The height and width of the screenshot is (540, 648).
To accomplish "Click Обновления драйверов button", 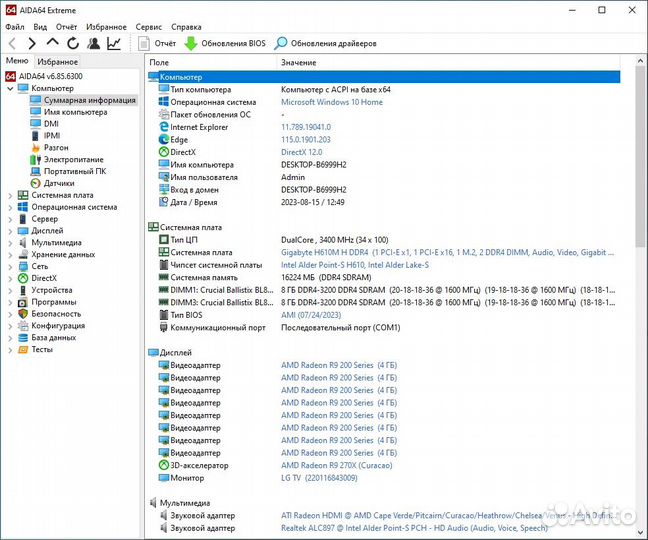I will pos(326,44).
